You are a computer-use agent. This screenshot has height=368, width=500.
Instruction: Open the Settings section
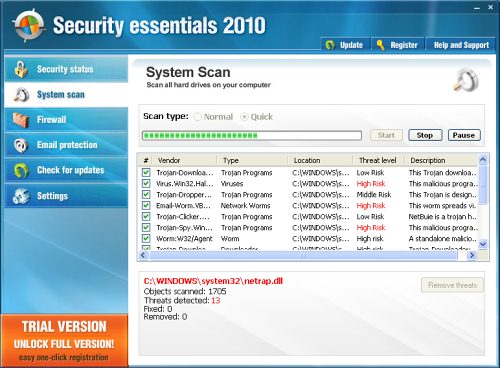coord(66,196)
